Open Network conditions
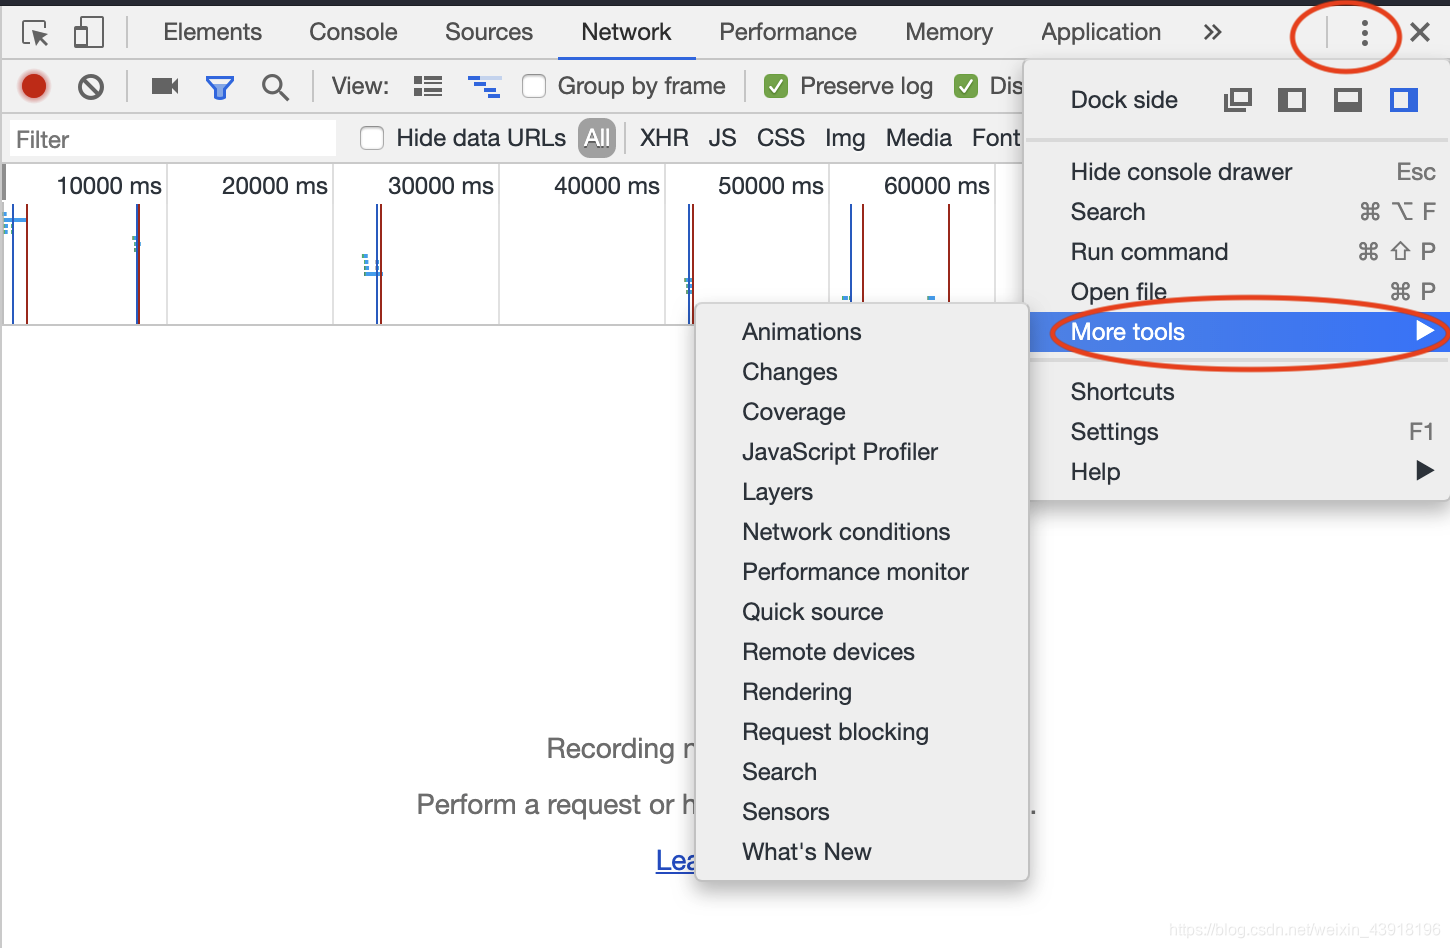The image size is (1450, 948). (x=862, y=532)
